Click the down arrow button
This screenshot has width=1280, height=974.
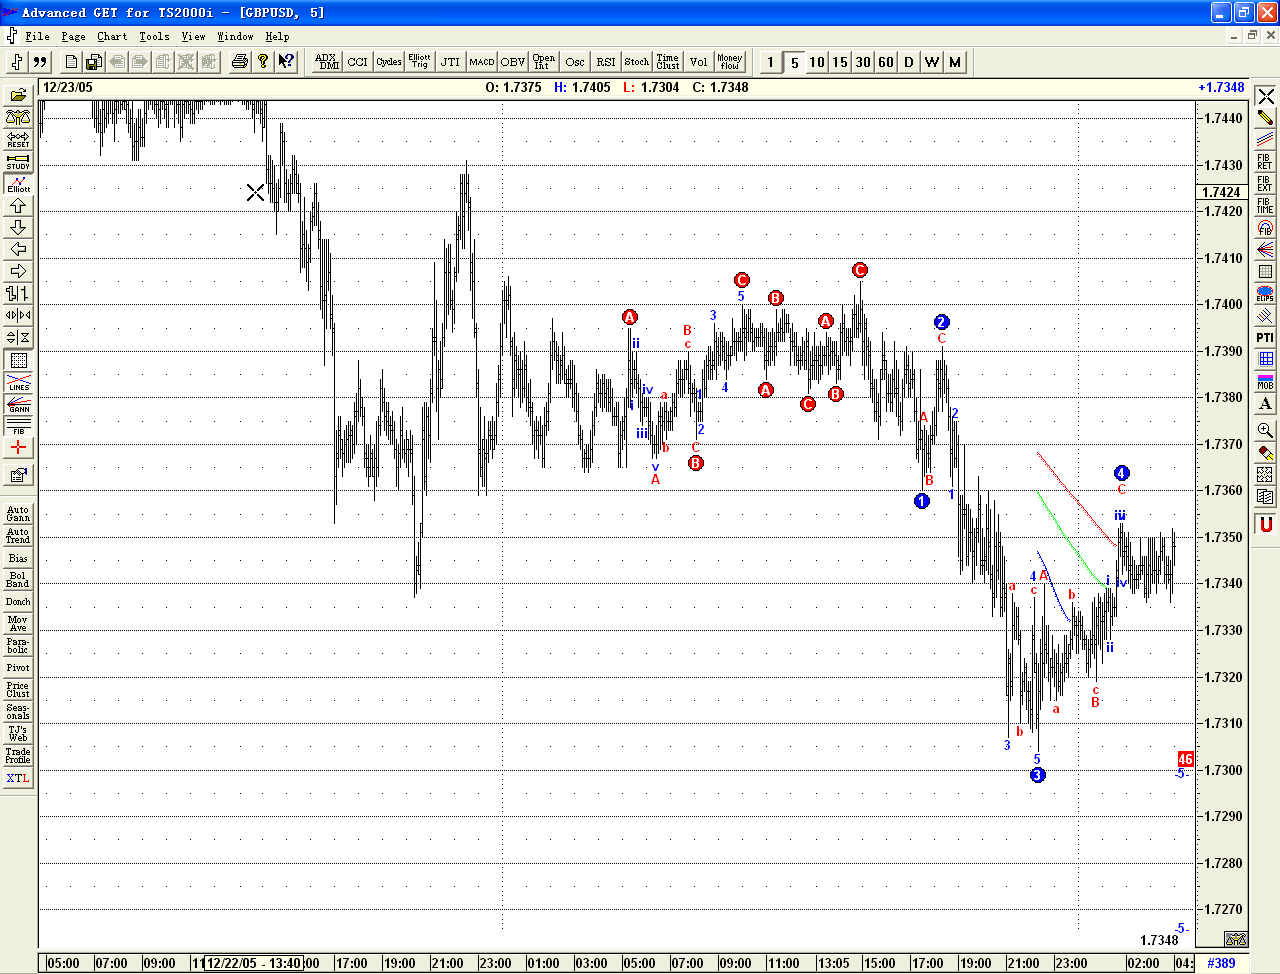(18, 228)
